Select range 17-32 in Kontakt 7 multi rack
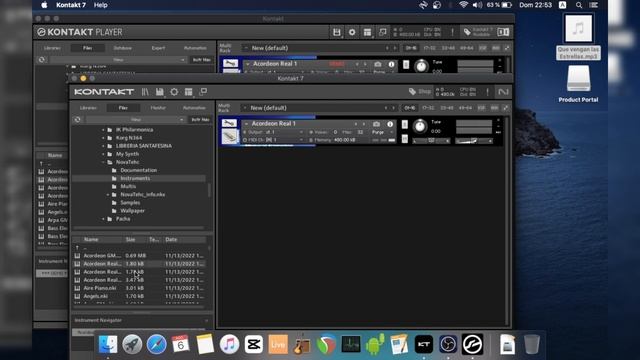Screen dimensions: 640x360 (x=428, y=108)
